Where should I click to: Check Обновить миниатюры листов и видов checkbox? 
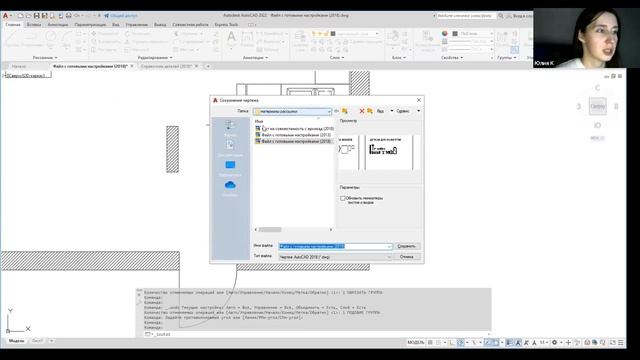343,198
